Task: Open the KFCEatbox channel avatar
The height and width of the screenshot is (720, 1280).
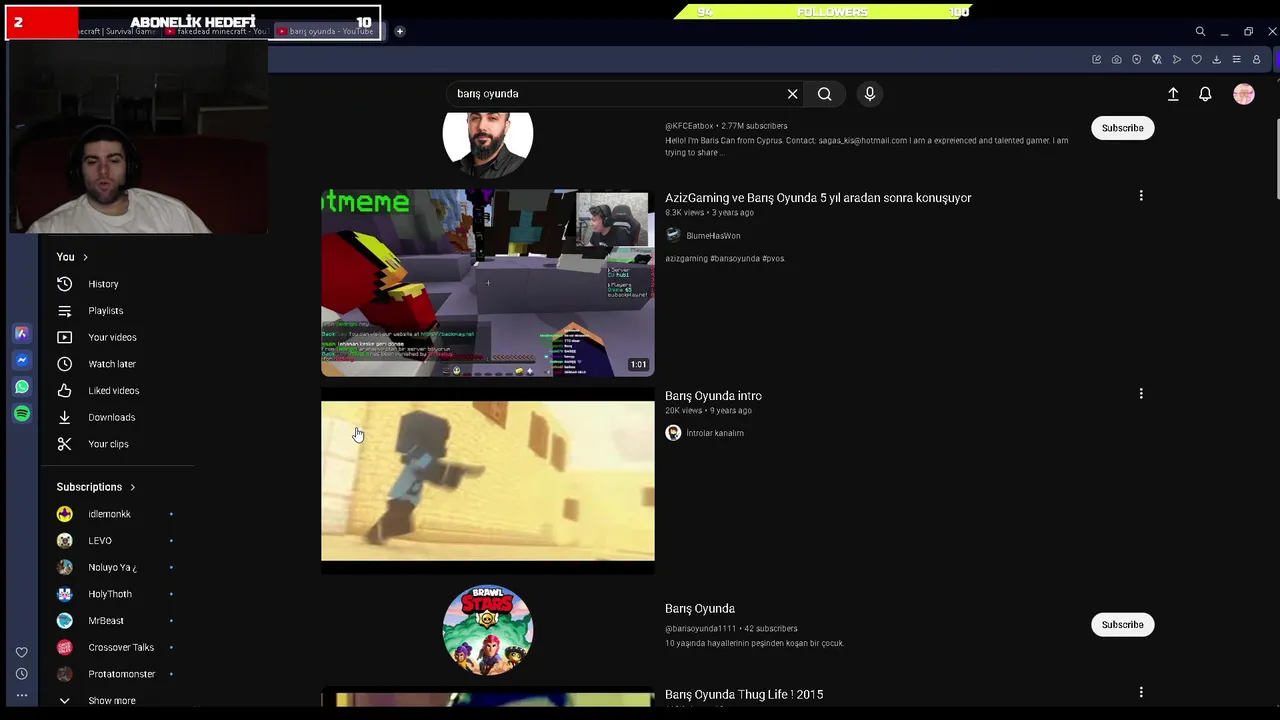Action: tap(488, 145)
